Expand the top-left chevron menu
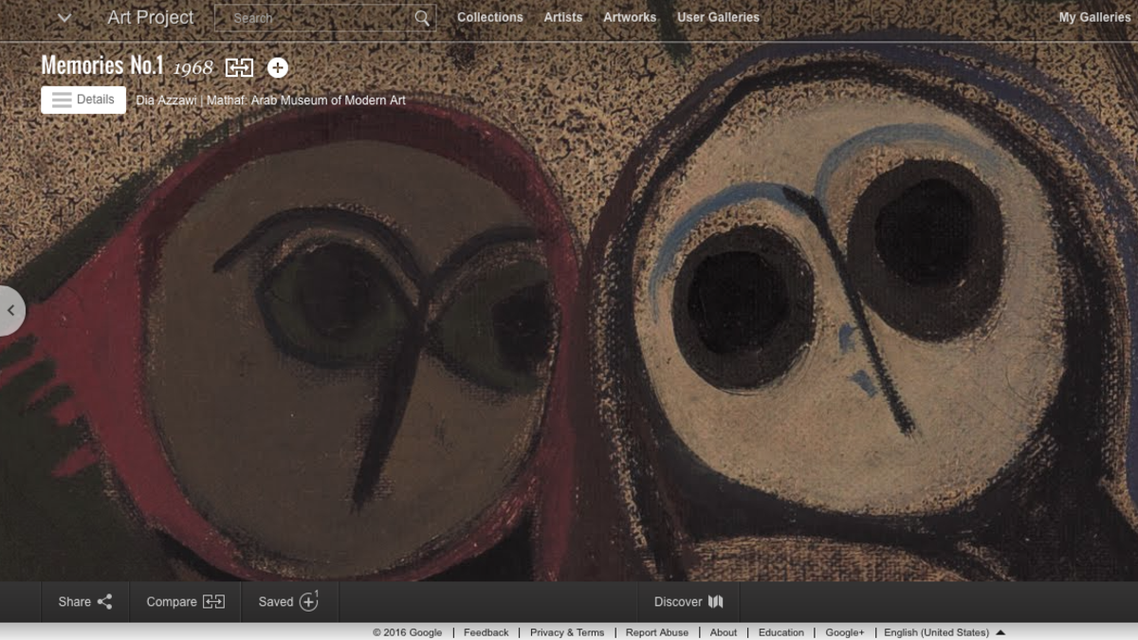The height and width of the screenshot is (640, 1138). click(65, 17)
